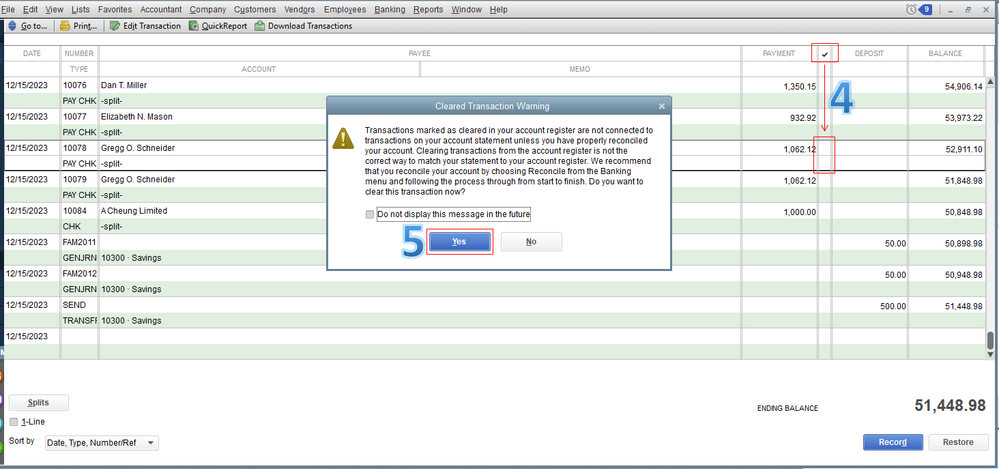
Task: Click the Restore button
Action: tap(958, 442)
